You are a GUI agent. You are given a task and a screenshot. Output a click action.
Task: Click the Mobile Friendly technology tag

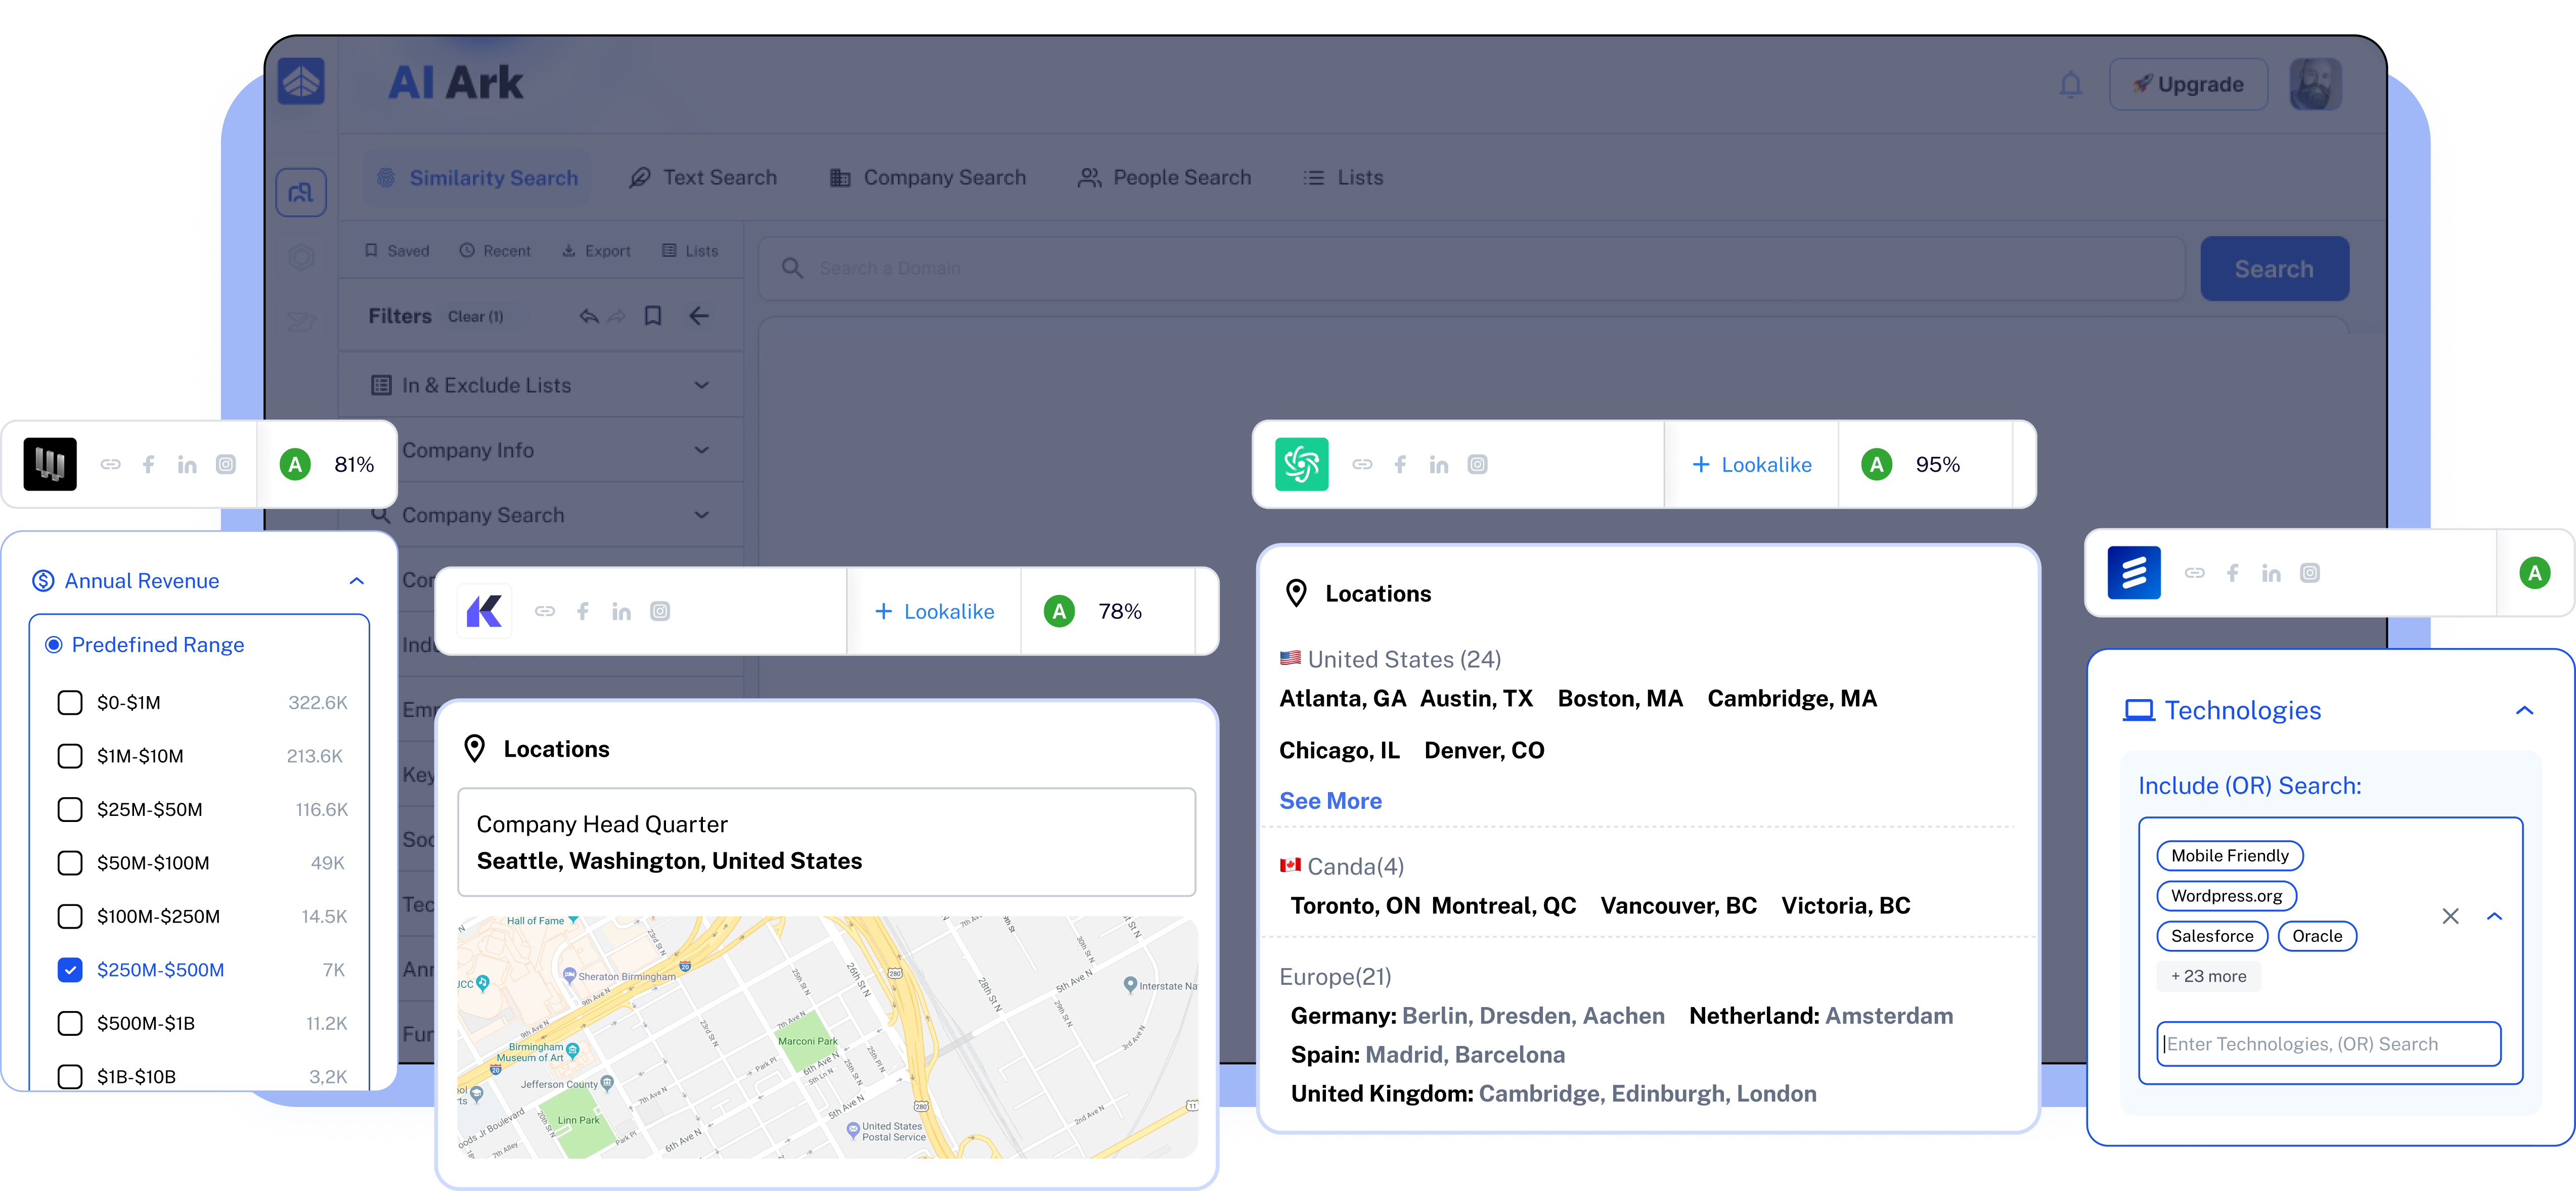tap(2229, 857)
